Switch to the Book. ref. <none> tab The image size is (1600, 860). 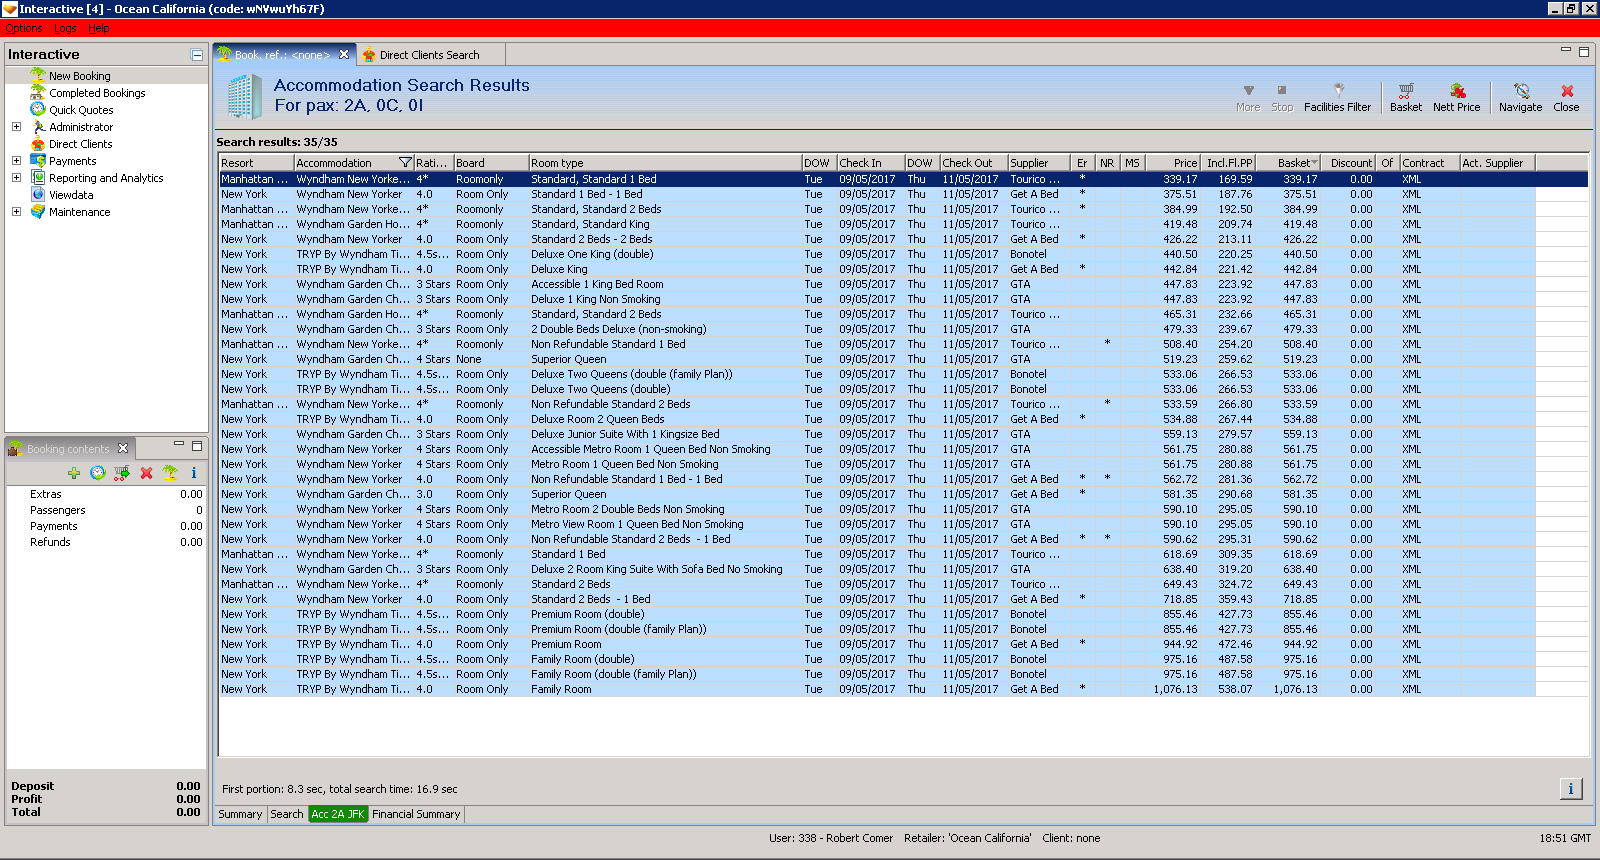pos(282,55)
